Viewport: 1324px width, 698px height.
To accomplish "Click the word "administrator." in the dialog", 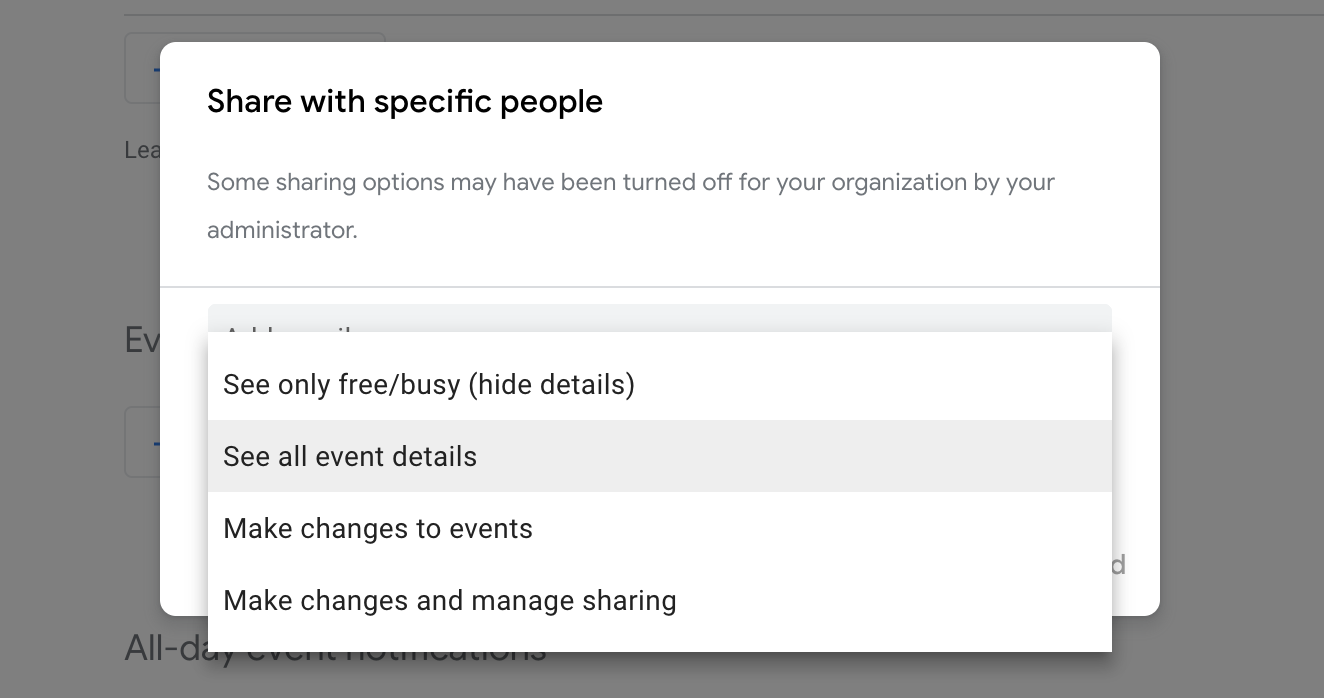I will [x=282, y=230].
